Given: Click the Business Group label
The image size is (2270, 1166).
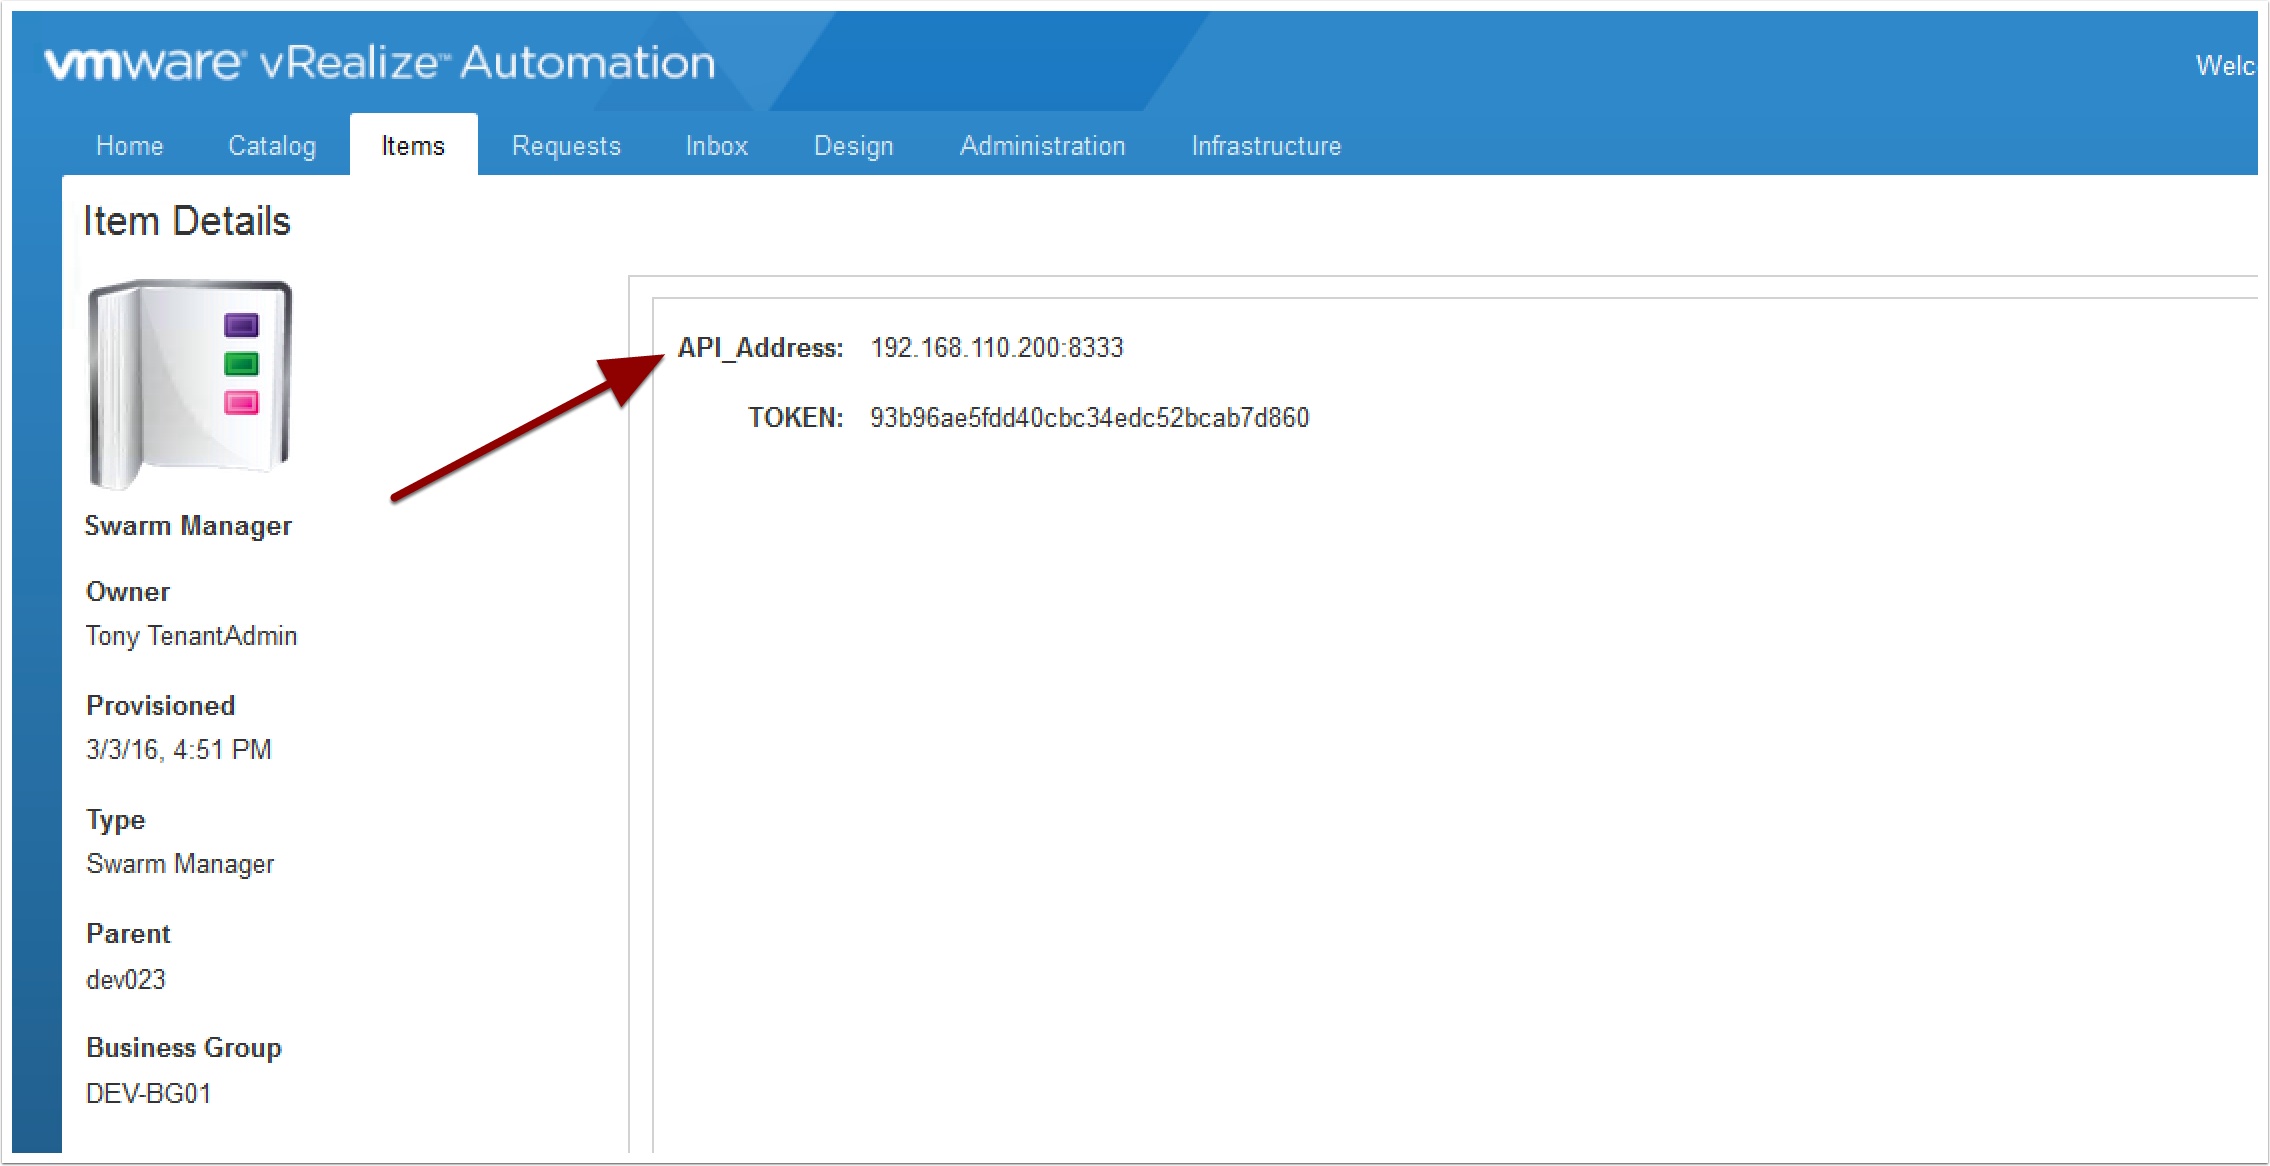Looking at the screenshot, I should [x=184, y=1048].
